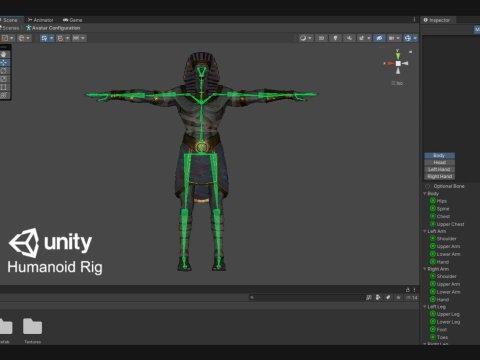
Task: Toggle the gizmo rotation lock
Action: point(411,52)
